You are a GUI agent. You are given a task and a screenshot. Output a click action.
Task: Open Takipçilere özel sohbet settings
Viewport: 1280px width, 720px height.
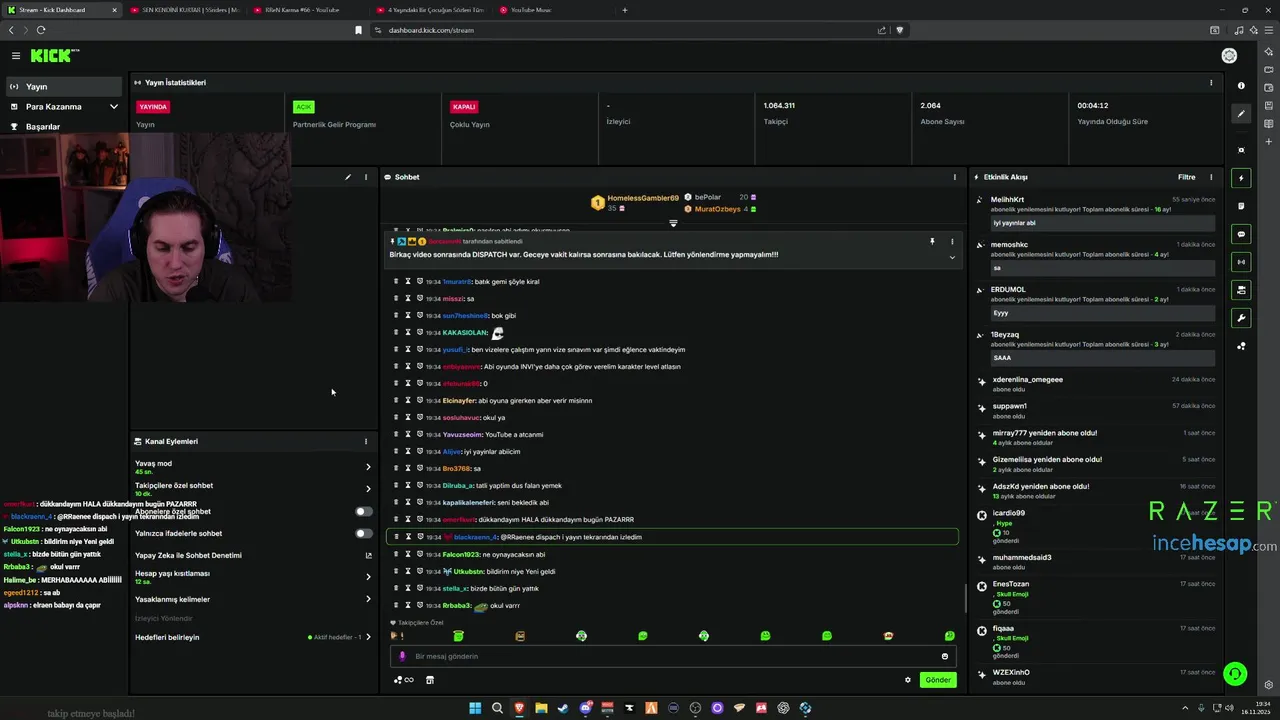click(253, 489)
